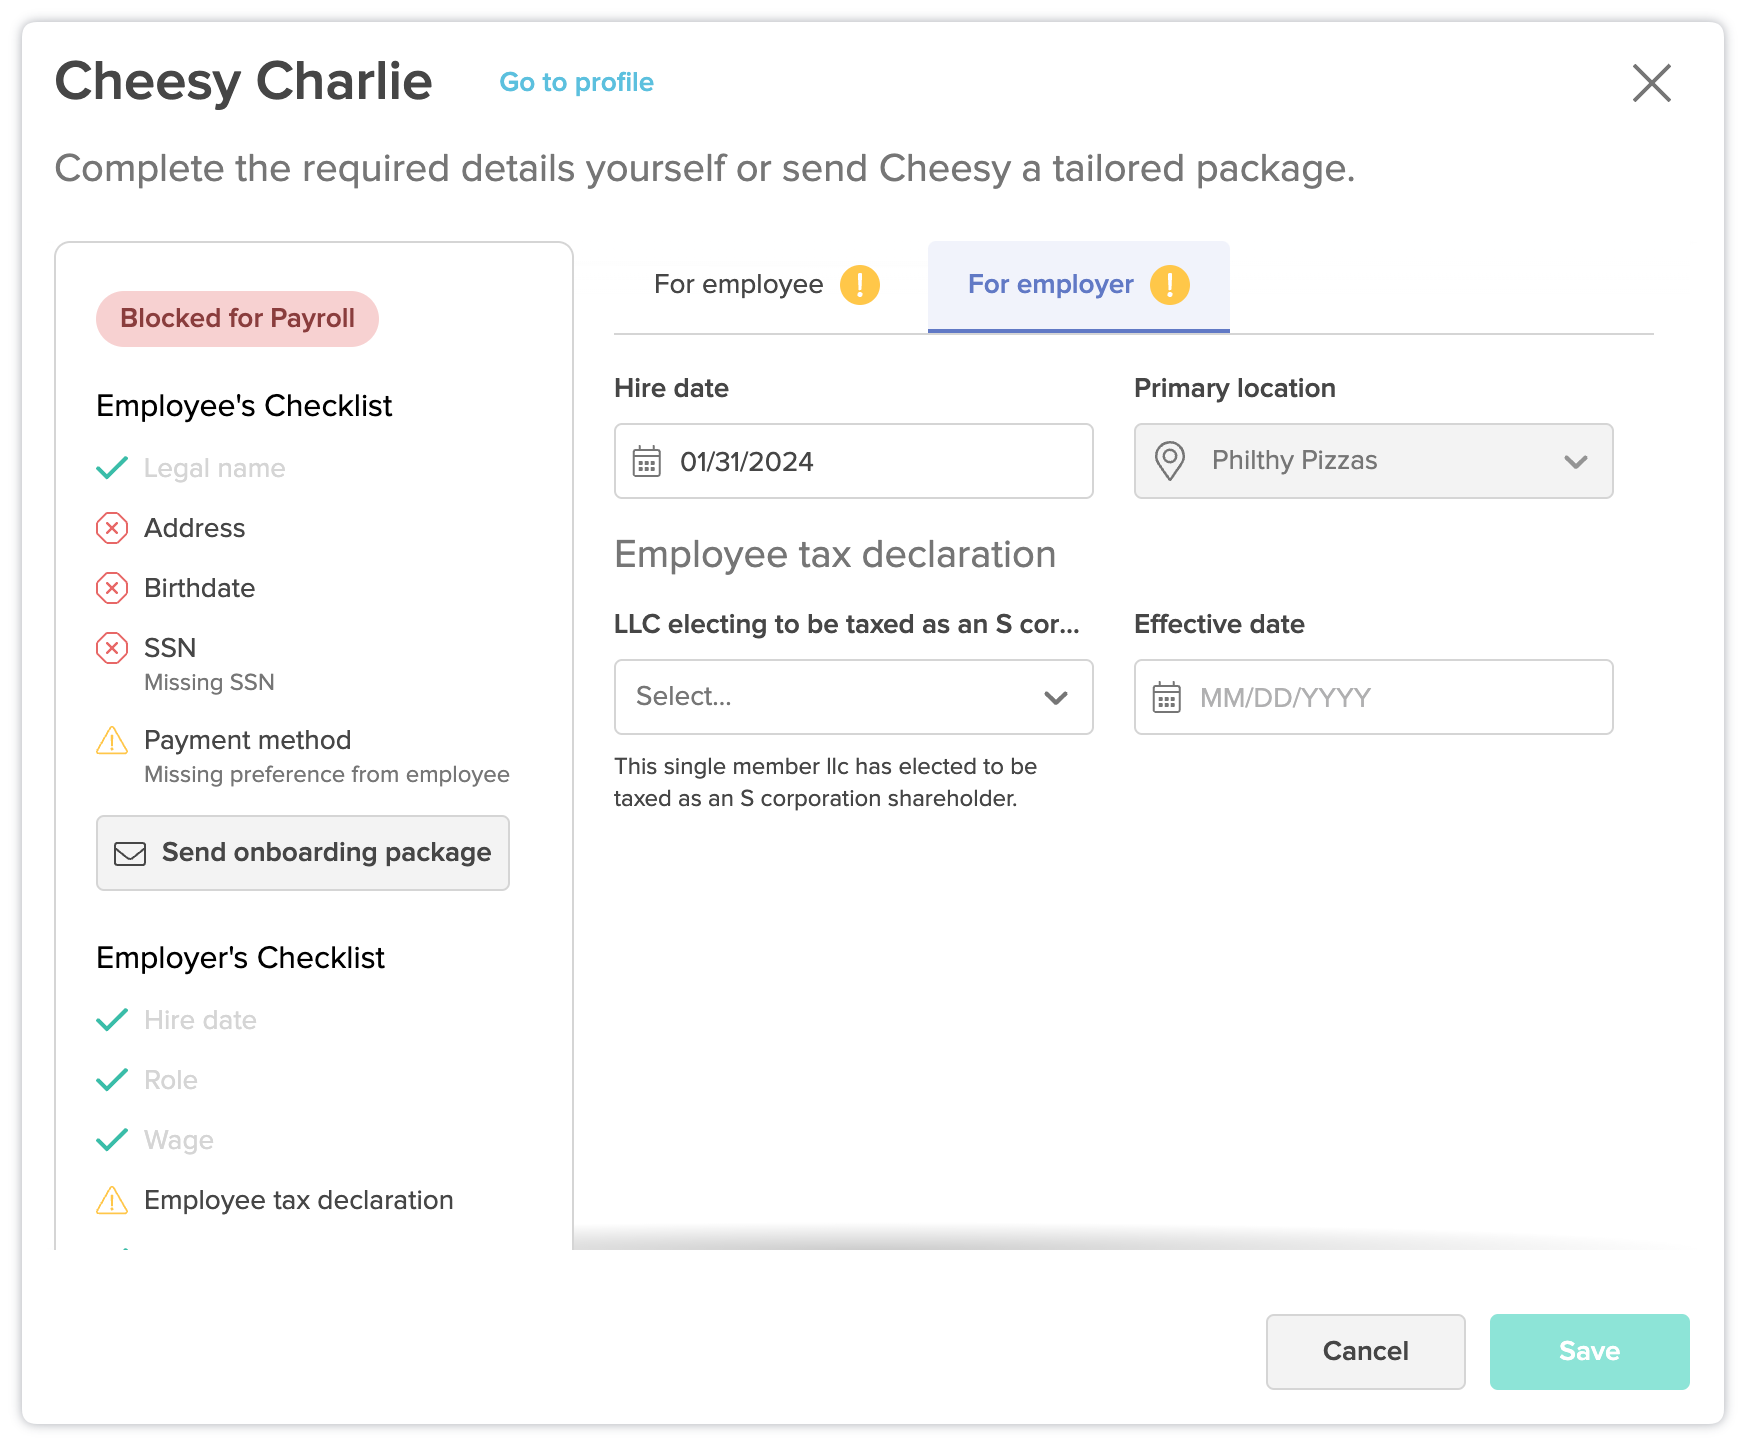
Task: Open the Primary location dropdown
Action: tap(1373, 461)
